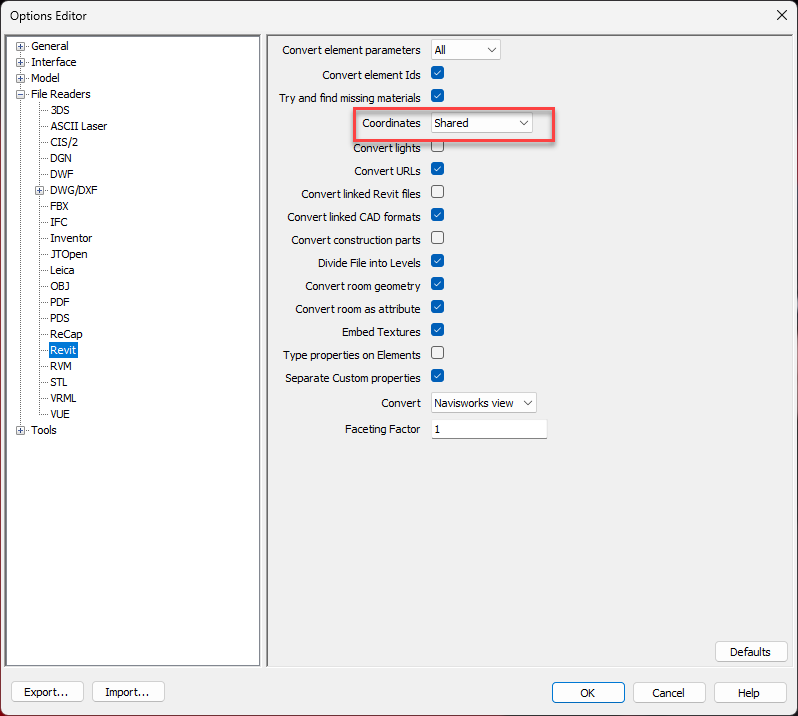Uncheck Convert URLs

(437, 169)
